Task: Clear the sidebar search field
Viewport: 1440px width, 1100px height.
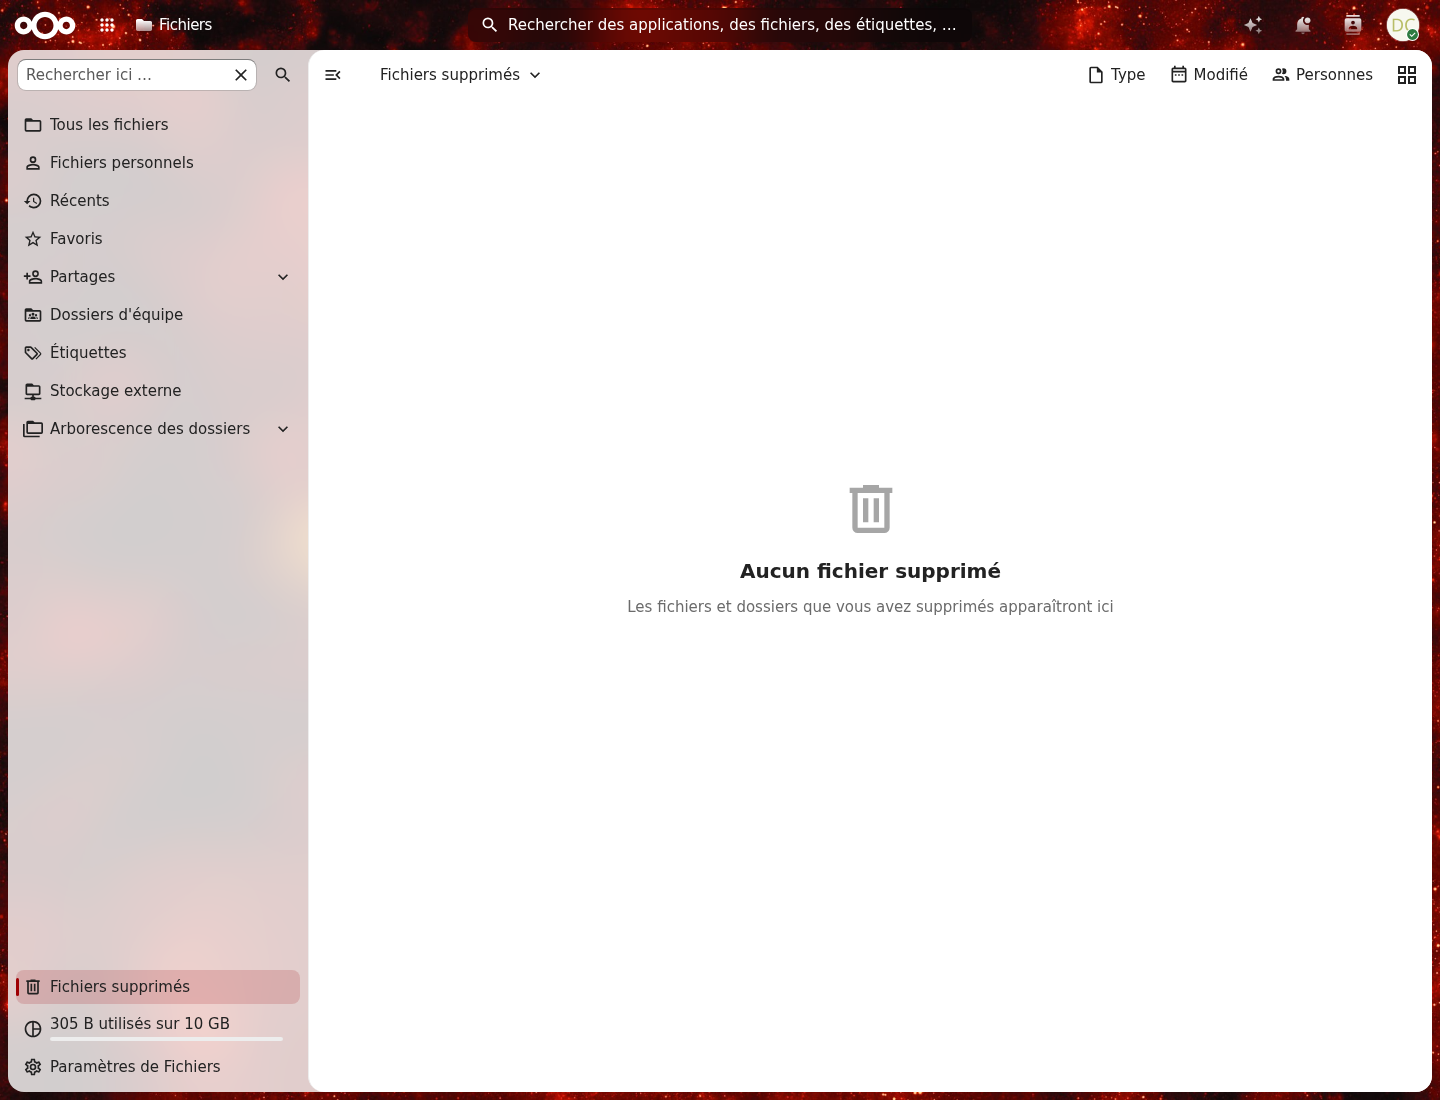Action: coord(241,75)
